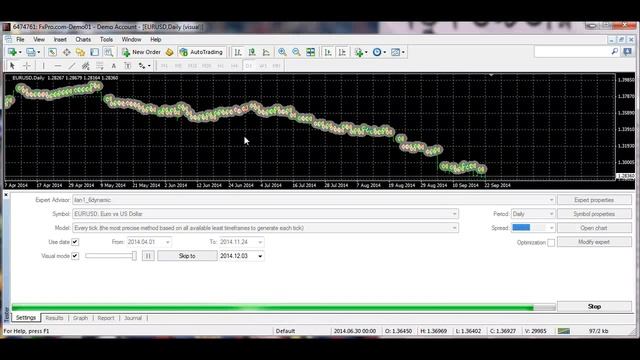Toggle the Visual mode checkbox

coord(75,256)
